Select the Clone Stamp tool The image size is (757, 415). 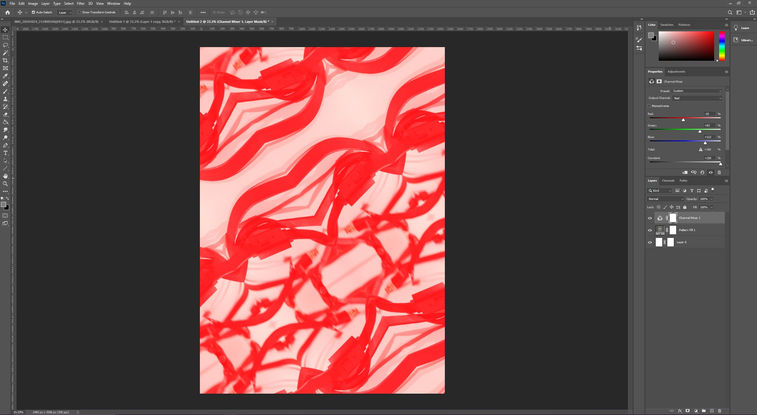(x=5, y=99)
